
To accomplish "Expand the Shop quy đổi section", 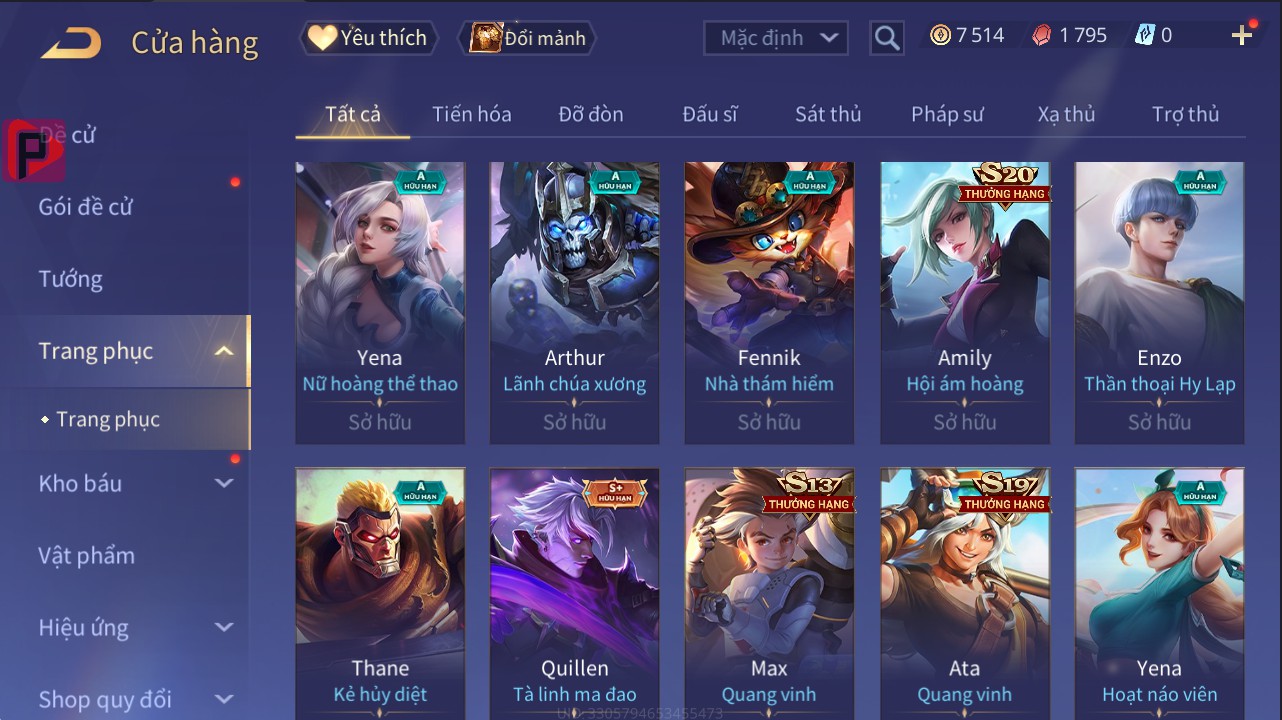I will 224,699.
